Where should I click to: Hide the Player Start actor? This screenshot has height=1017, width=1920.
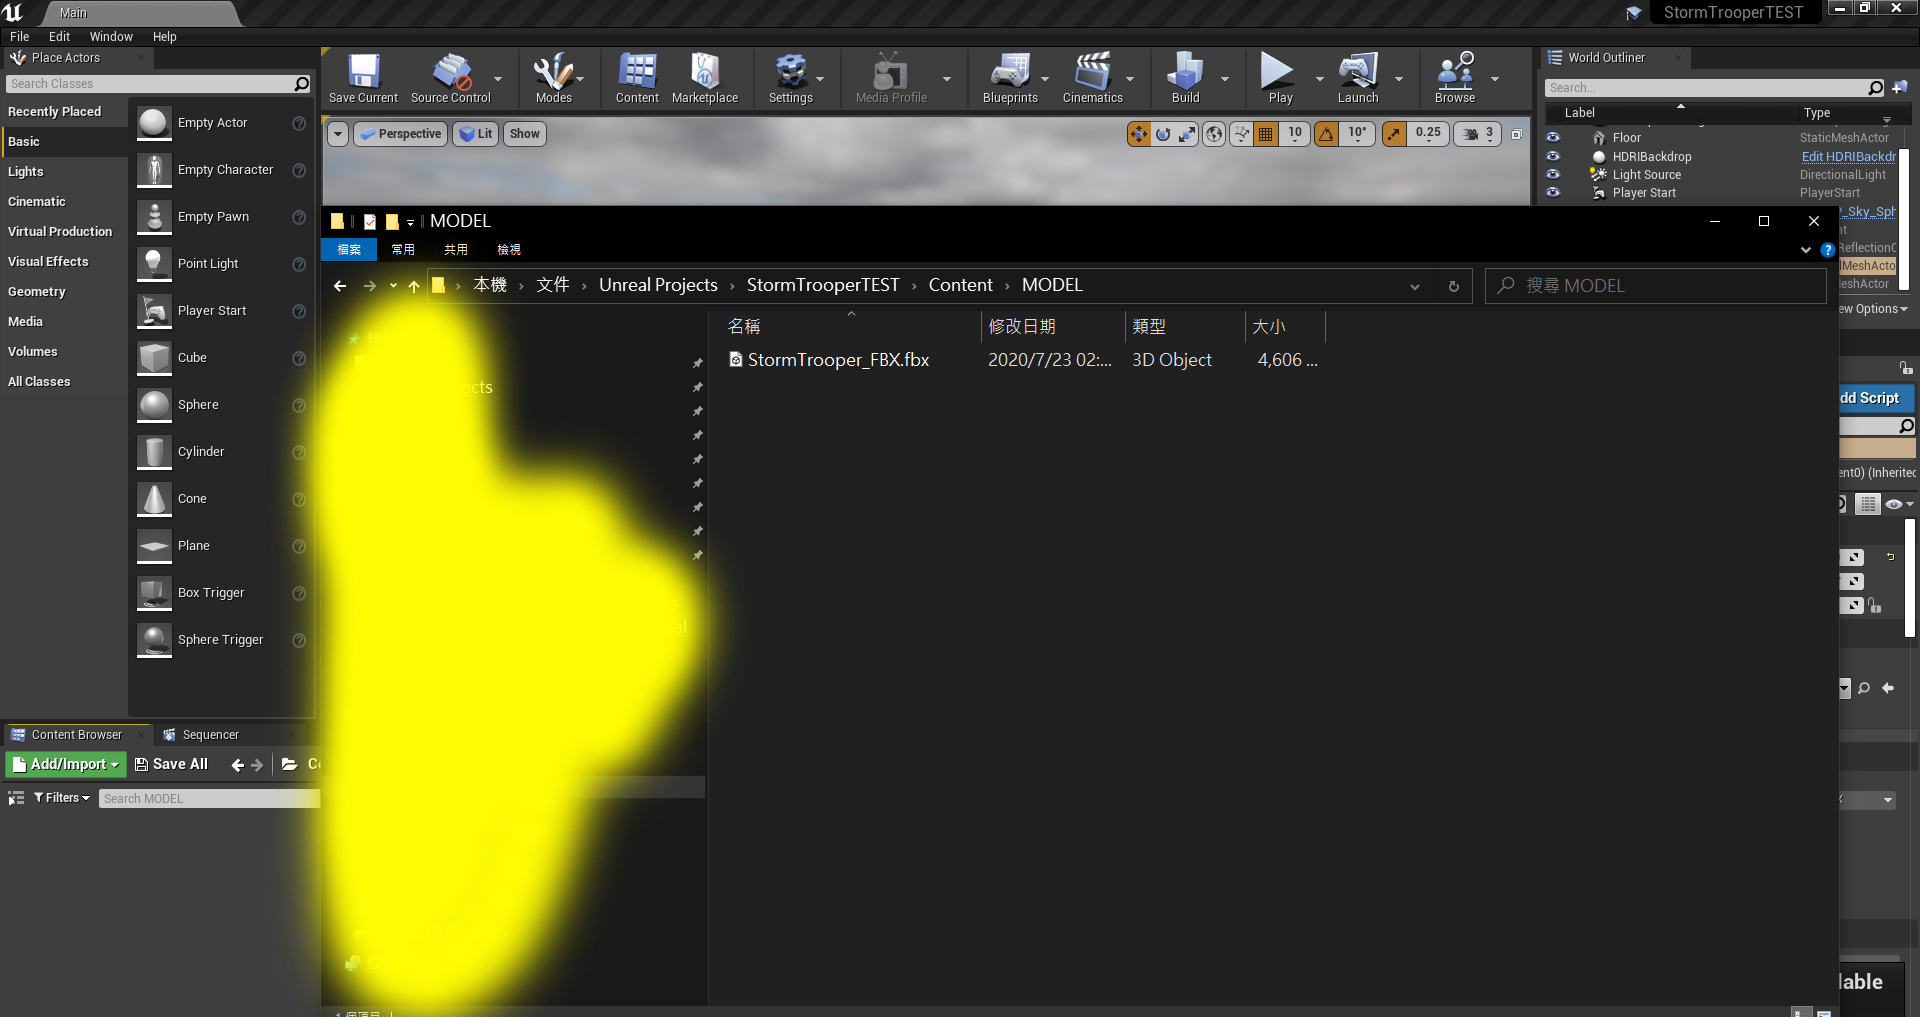click(x=1553, y=192)
